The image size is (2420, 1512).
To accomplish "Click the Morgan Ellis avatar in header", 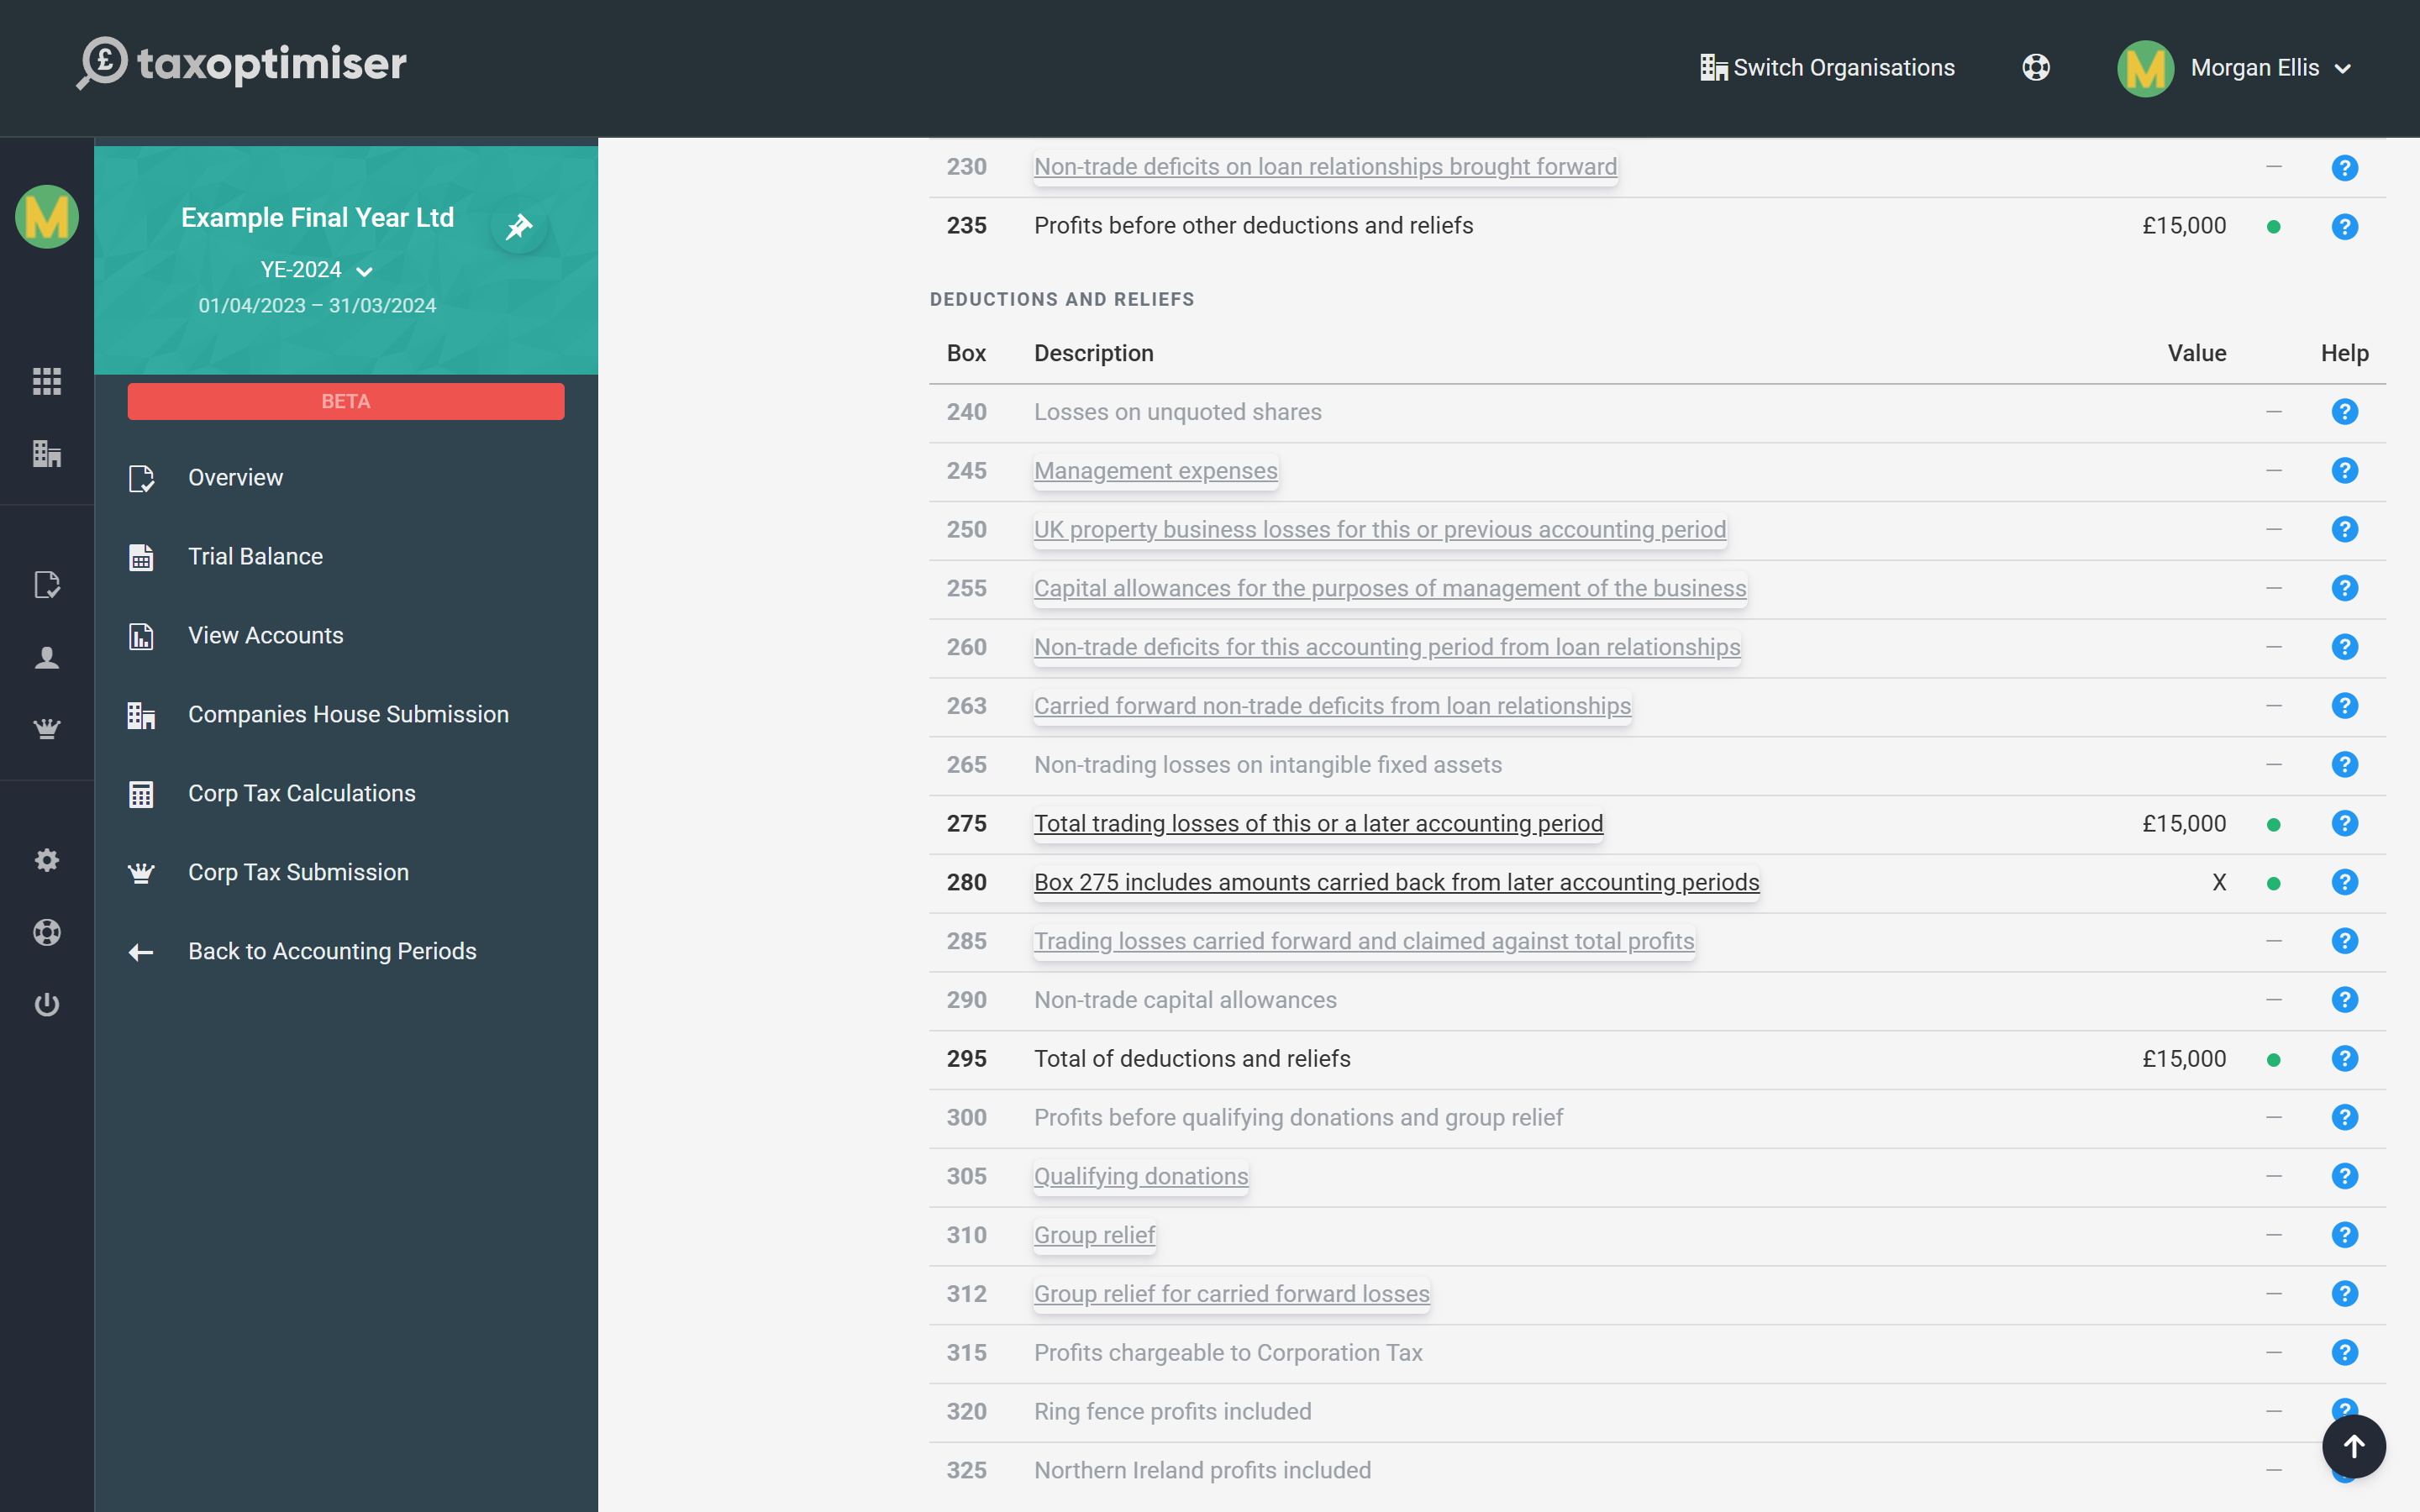I will [x=2145, y=68].
